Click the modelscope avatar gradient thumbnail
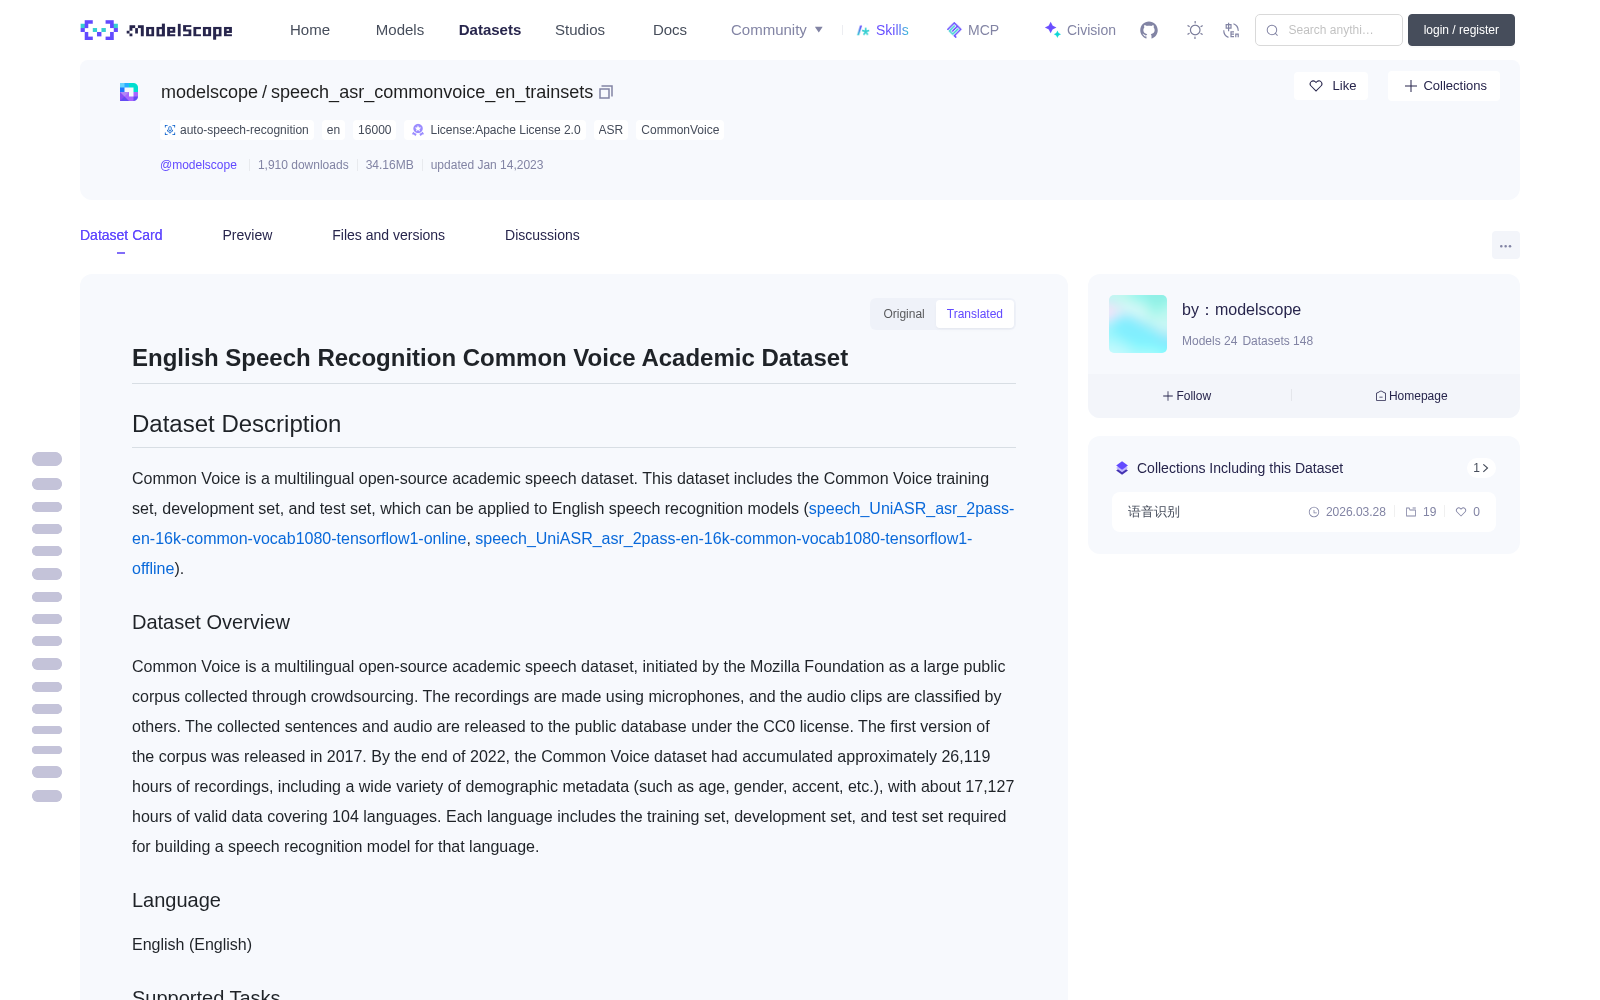Viewport: 1600px width, 1000px height. point(1138,324)
